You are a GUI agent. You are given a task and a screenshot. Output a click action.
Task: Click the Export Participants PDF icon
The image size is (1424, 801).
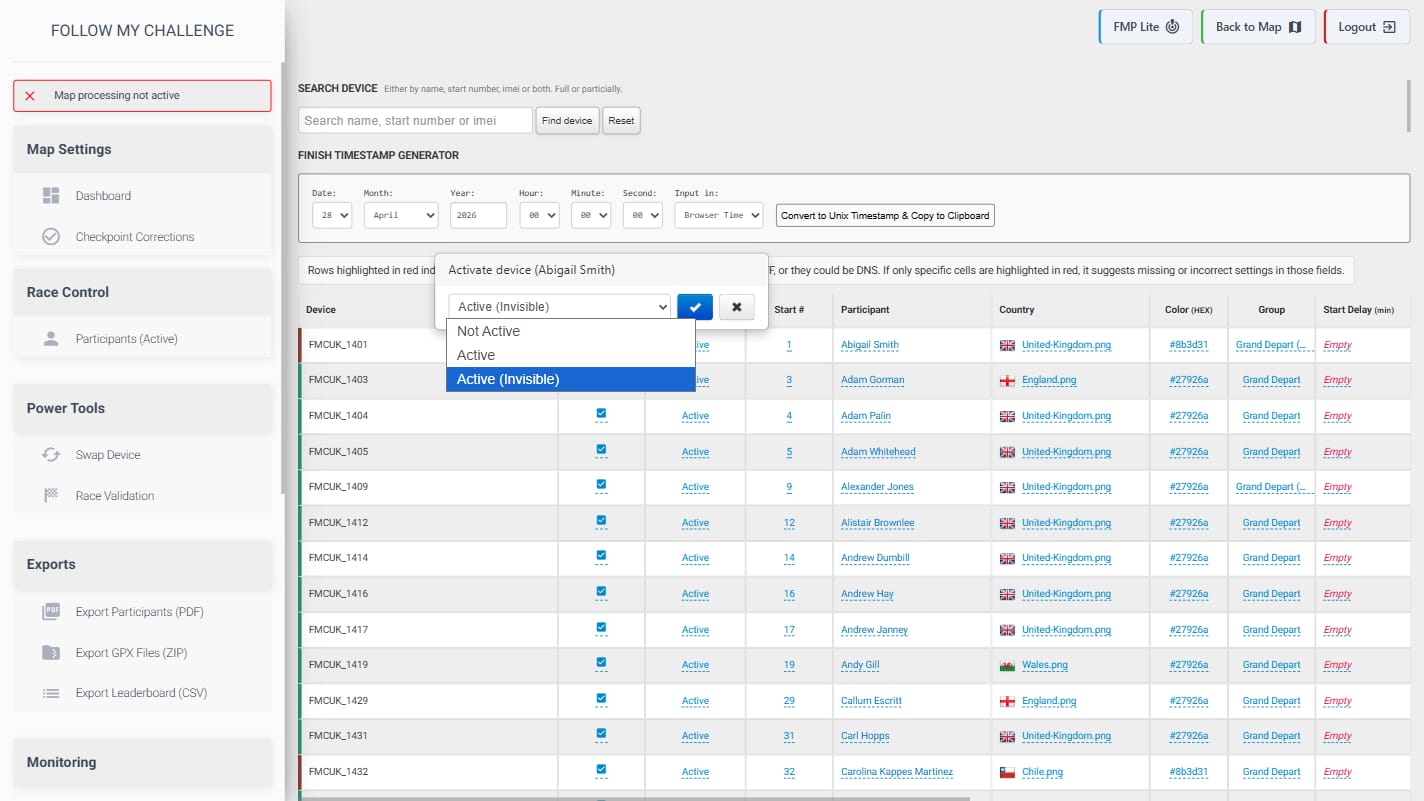point(51,612)
